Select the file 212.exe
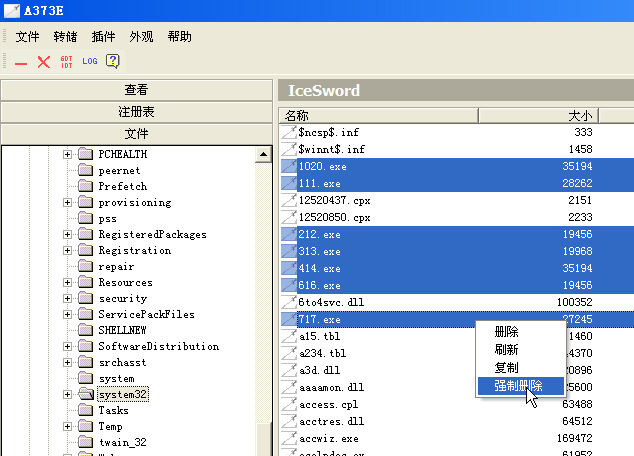Viewport: 634px width, 456px height. (319, 234)
